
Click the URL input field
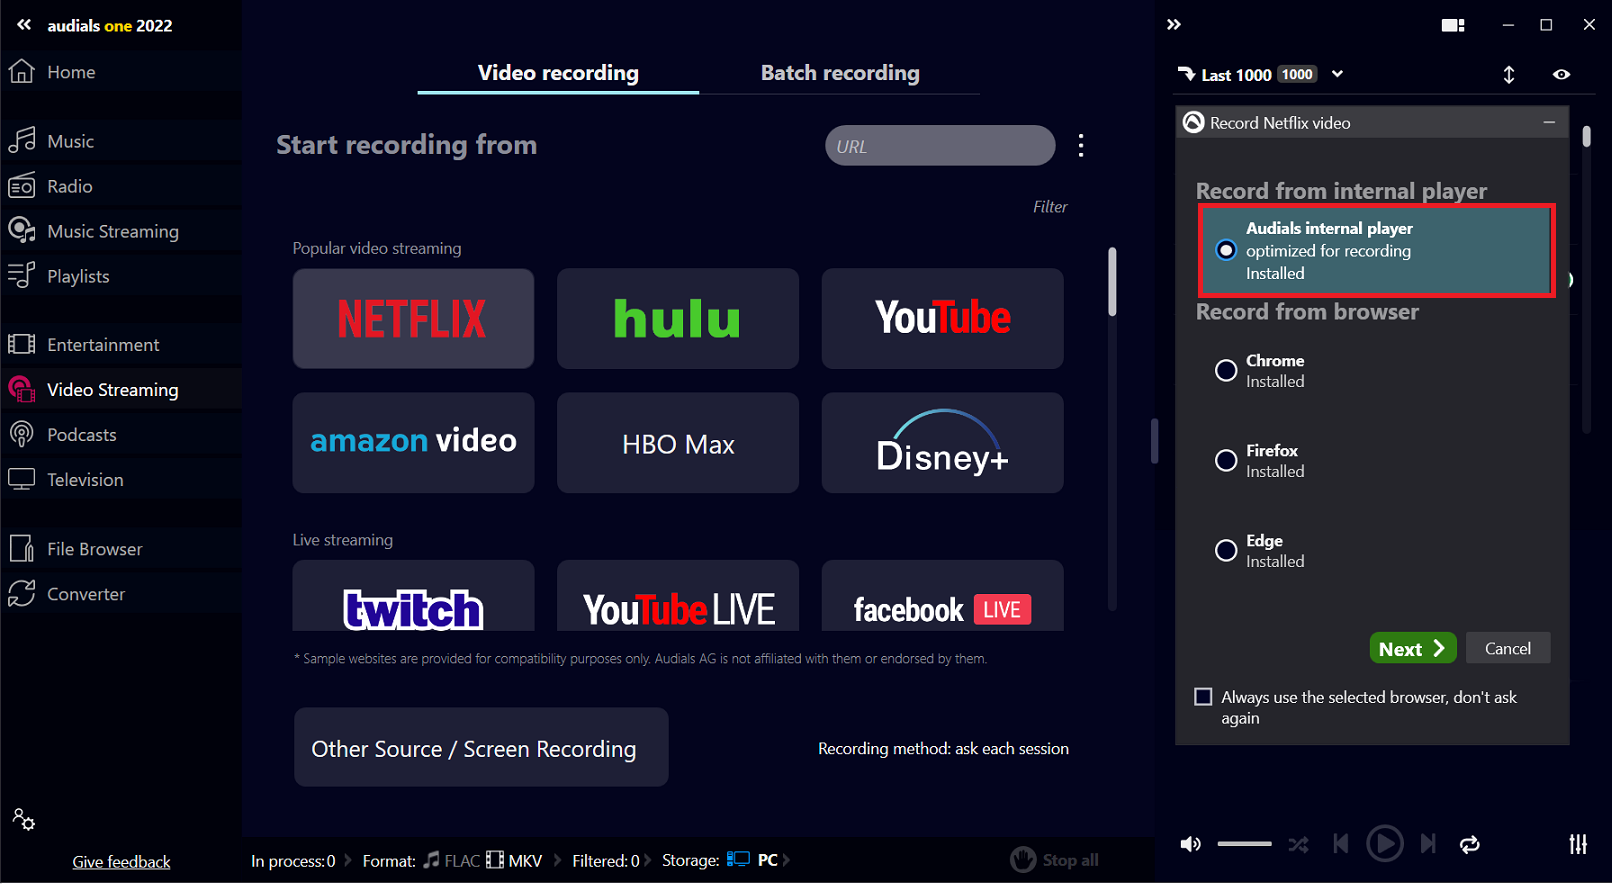[x=940, y=146]
